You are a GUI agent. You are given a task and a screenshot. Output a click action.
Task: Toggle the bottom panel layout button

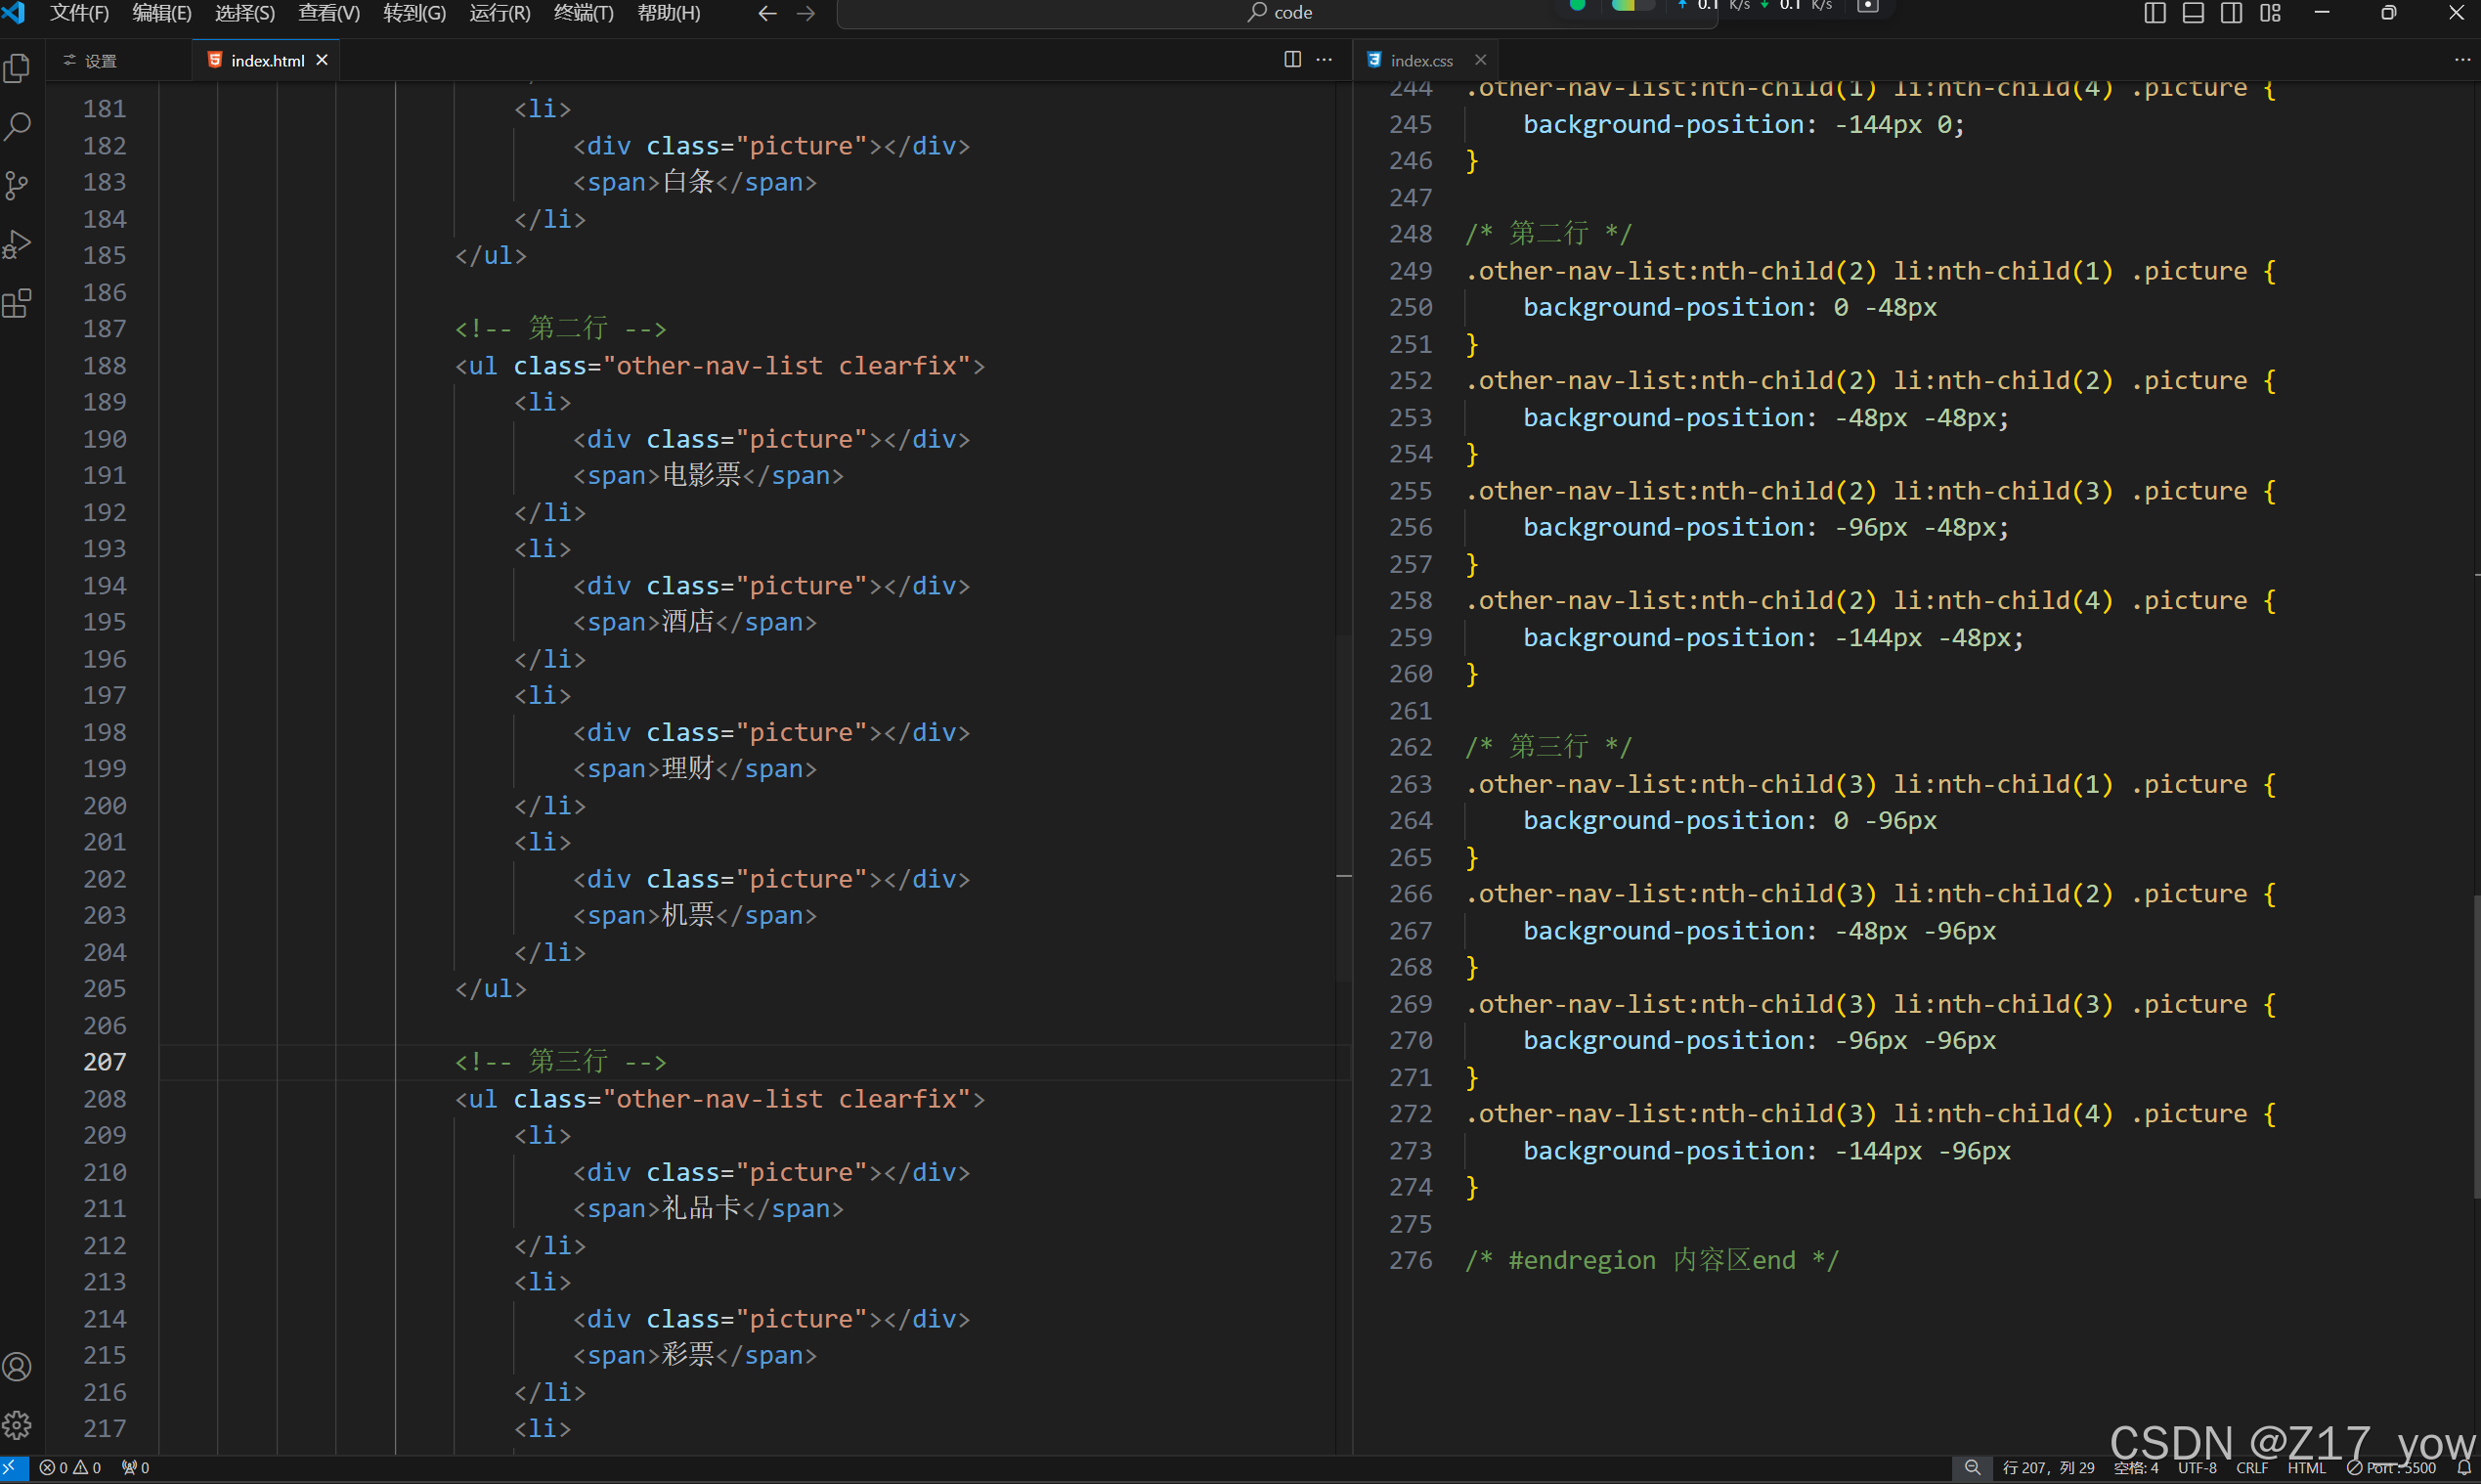(x=2193, y=13)
